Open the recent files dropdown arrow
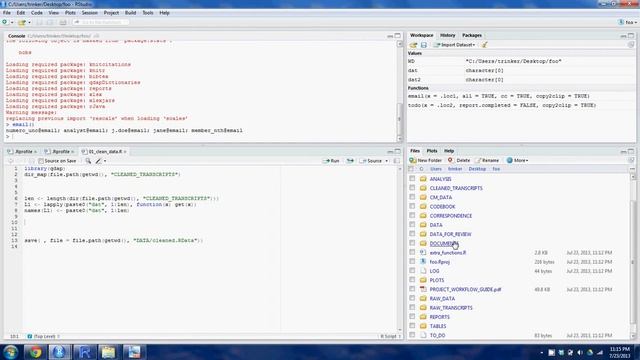The width and height of the screenshot is (640, 360). tap(29, 22)
